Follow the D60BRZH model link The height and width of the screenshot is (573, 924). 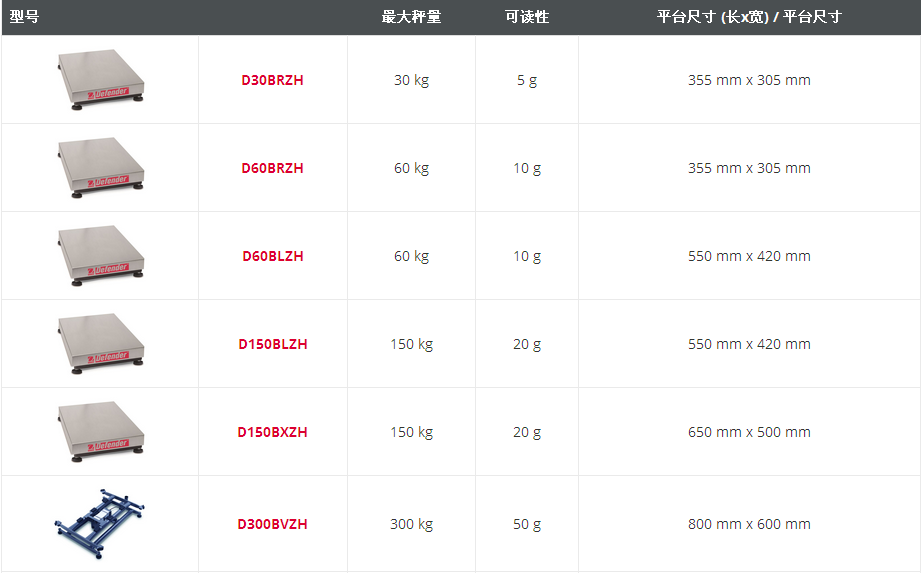pos(272,168)
